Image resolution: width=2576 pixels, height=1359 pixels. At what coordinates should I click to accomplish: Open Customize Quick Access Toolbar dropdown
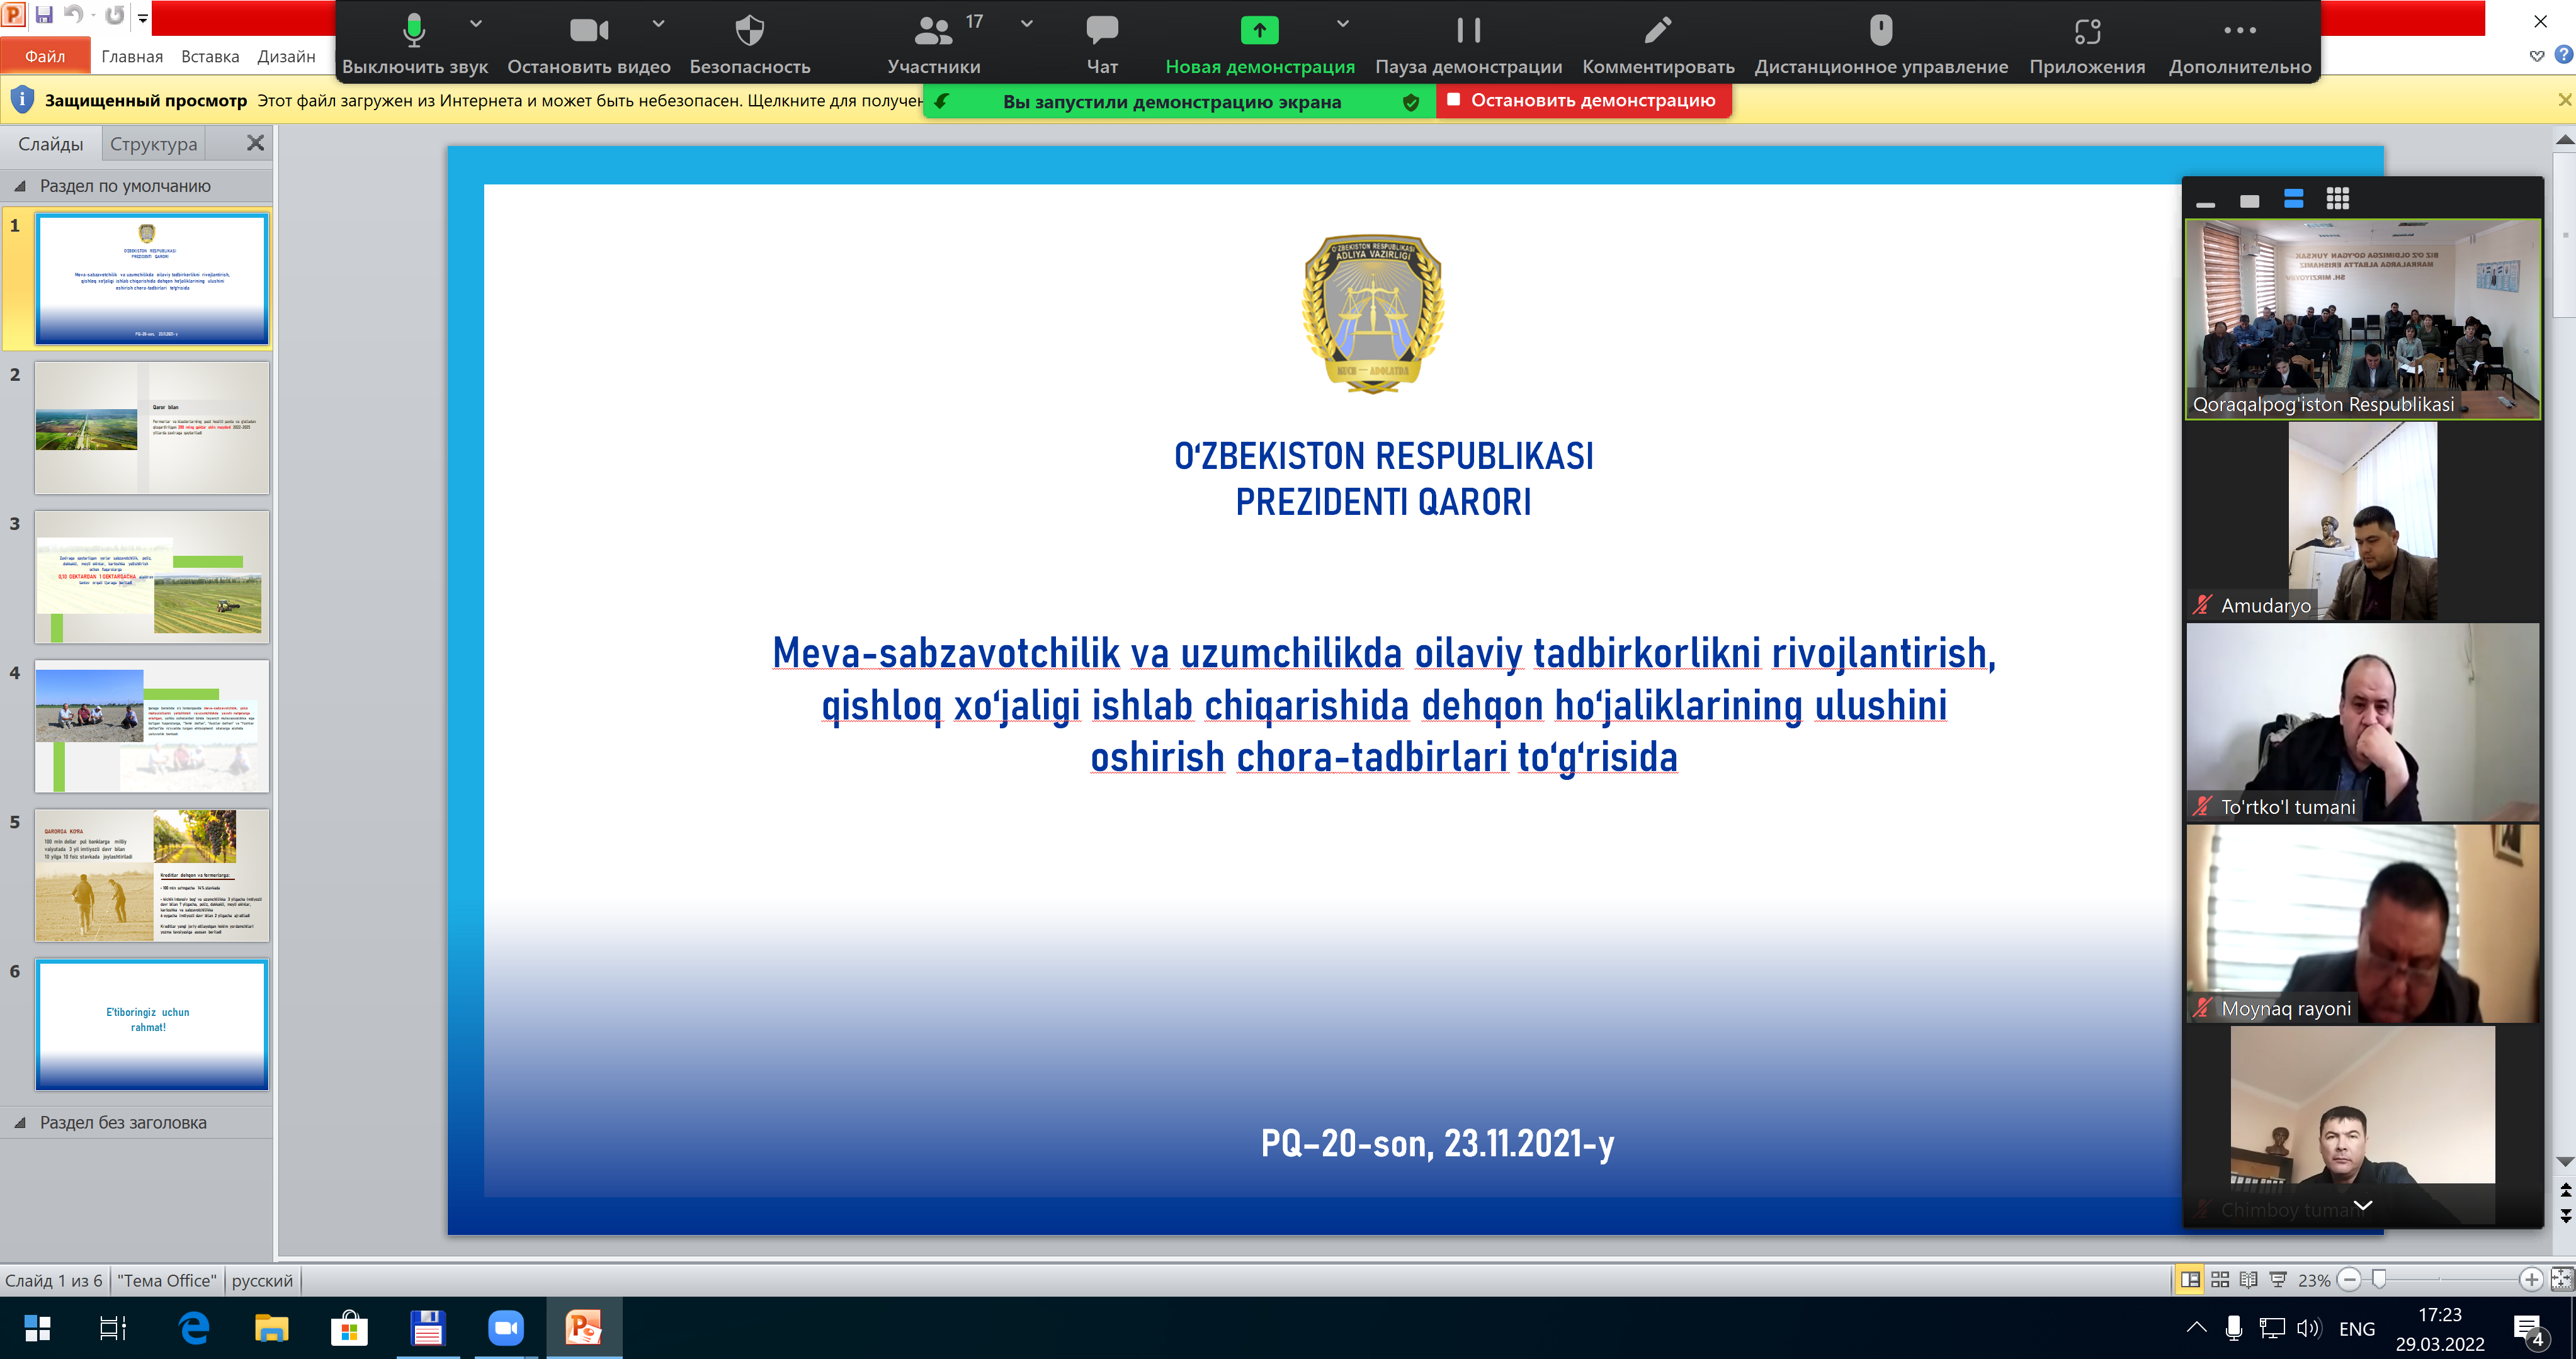tap(143, 17)
